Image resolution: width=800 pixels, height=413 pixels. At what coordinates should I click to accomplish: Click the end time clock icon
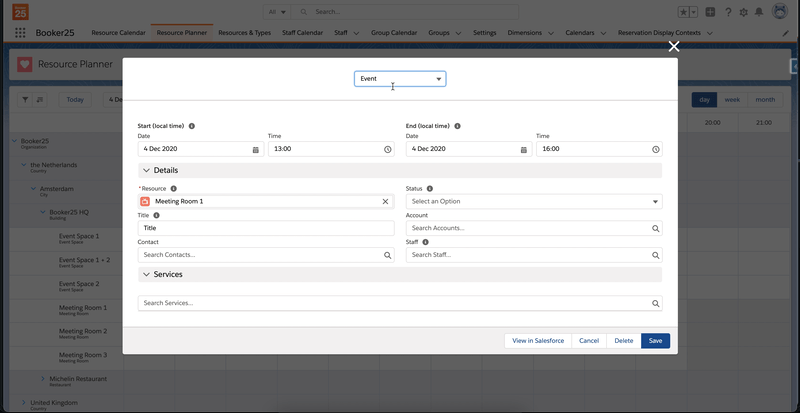tap(656, 149)
